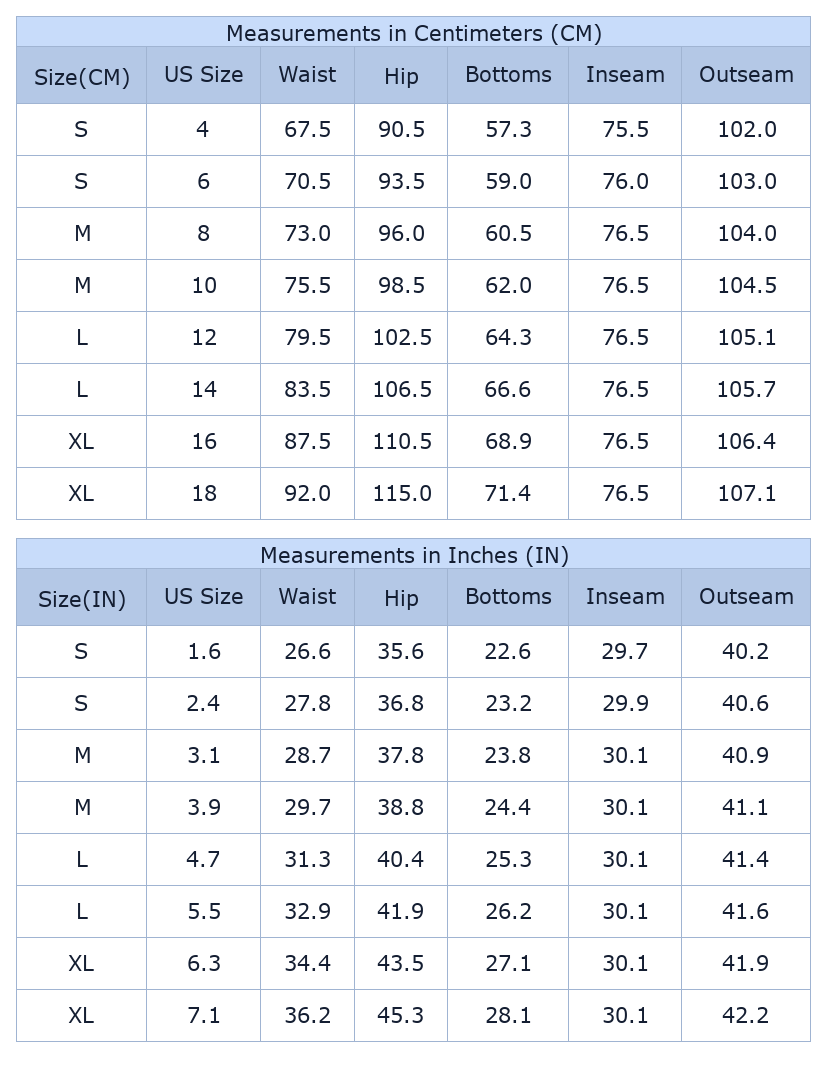Select the inseam value 29.7 cell
Viewport: 826px width, 1066px height.
(625, 652)
